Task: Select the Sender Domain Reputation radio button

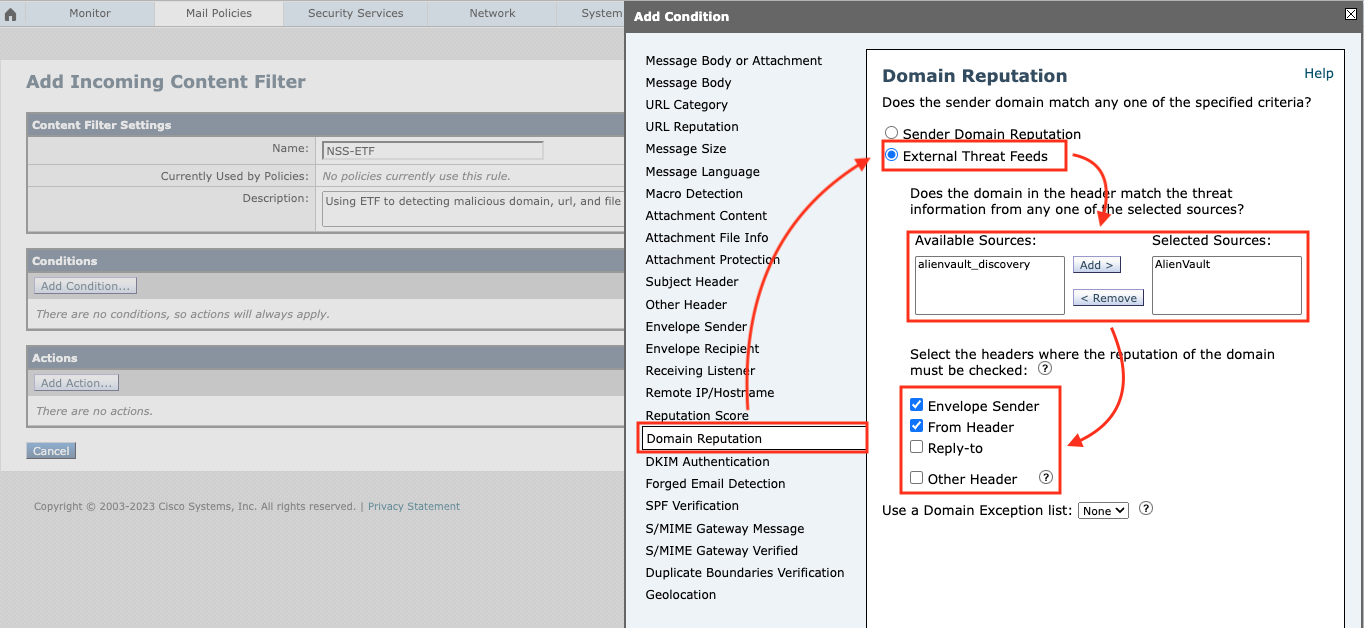Action: click(891, 132)
